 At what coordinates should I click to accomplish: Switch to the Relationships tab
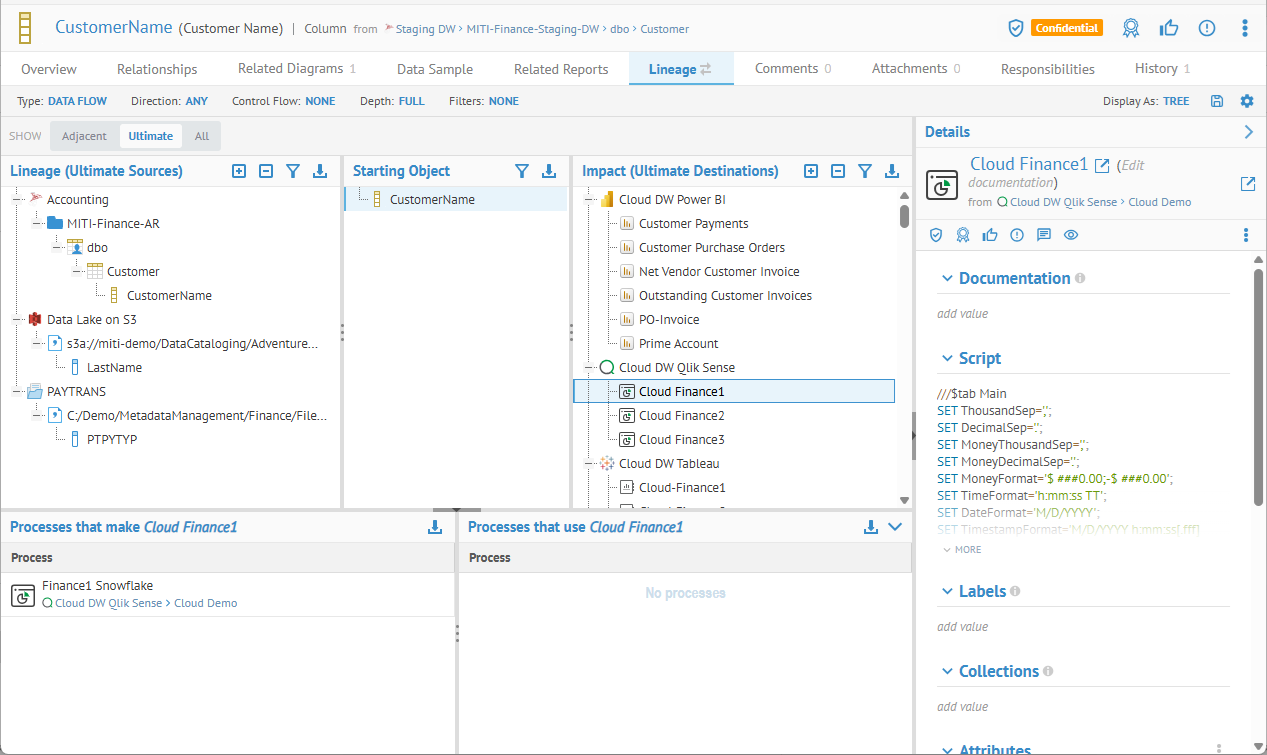click(157, 69)
